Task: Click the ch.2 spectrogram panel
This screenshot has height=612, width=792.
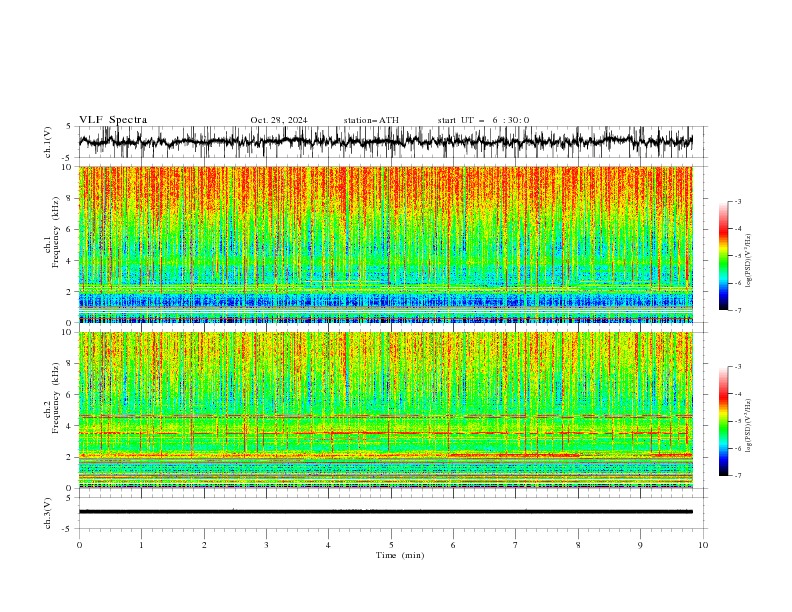Action: 386,410
